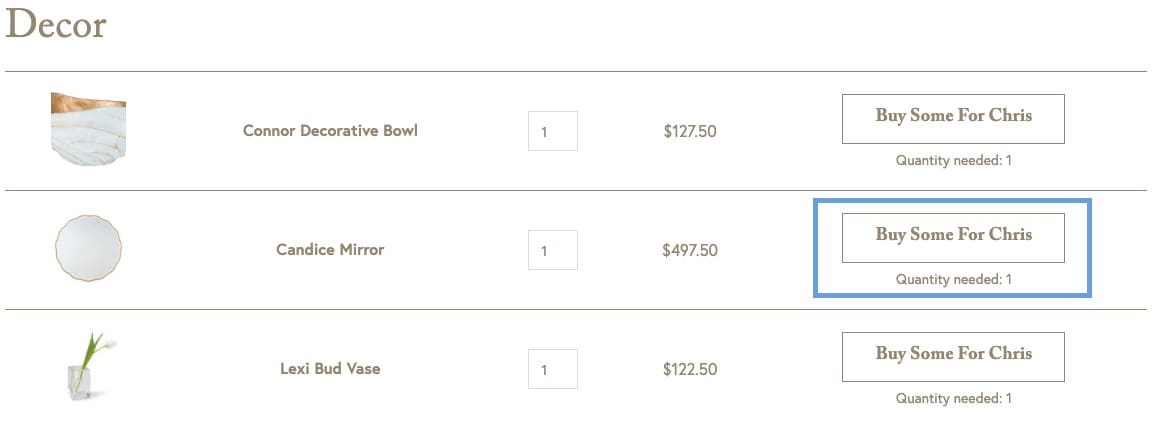Click the $122.50 price text
Screen dimensions: 1154x422
690,369
